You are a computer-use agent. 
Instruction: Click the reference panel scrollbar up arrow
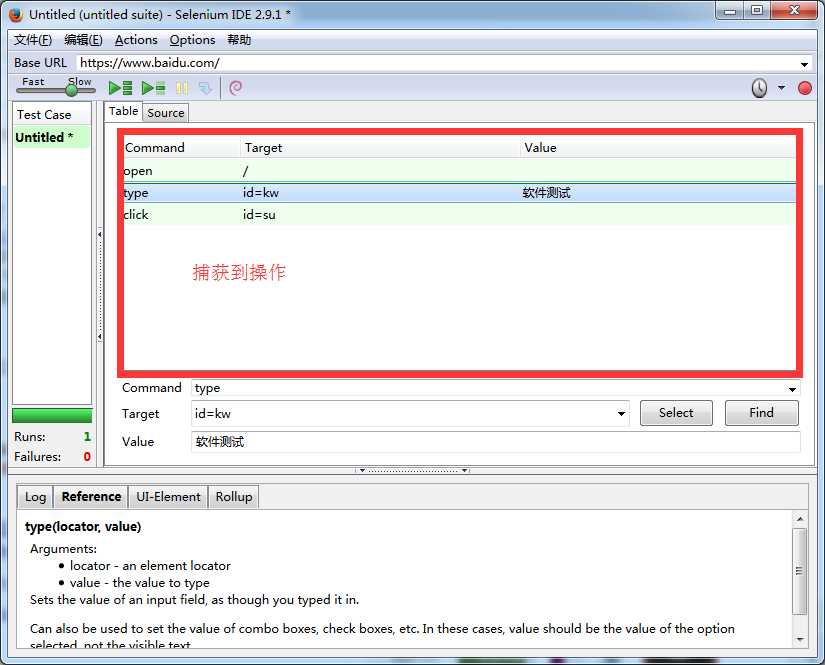pyautogui.click(x=800, y=519)
